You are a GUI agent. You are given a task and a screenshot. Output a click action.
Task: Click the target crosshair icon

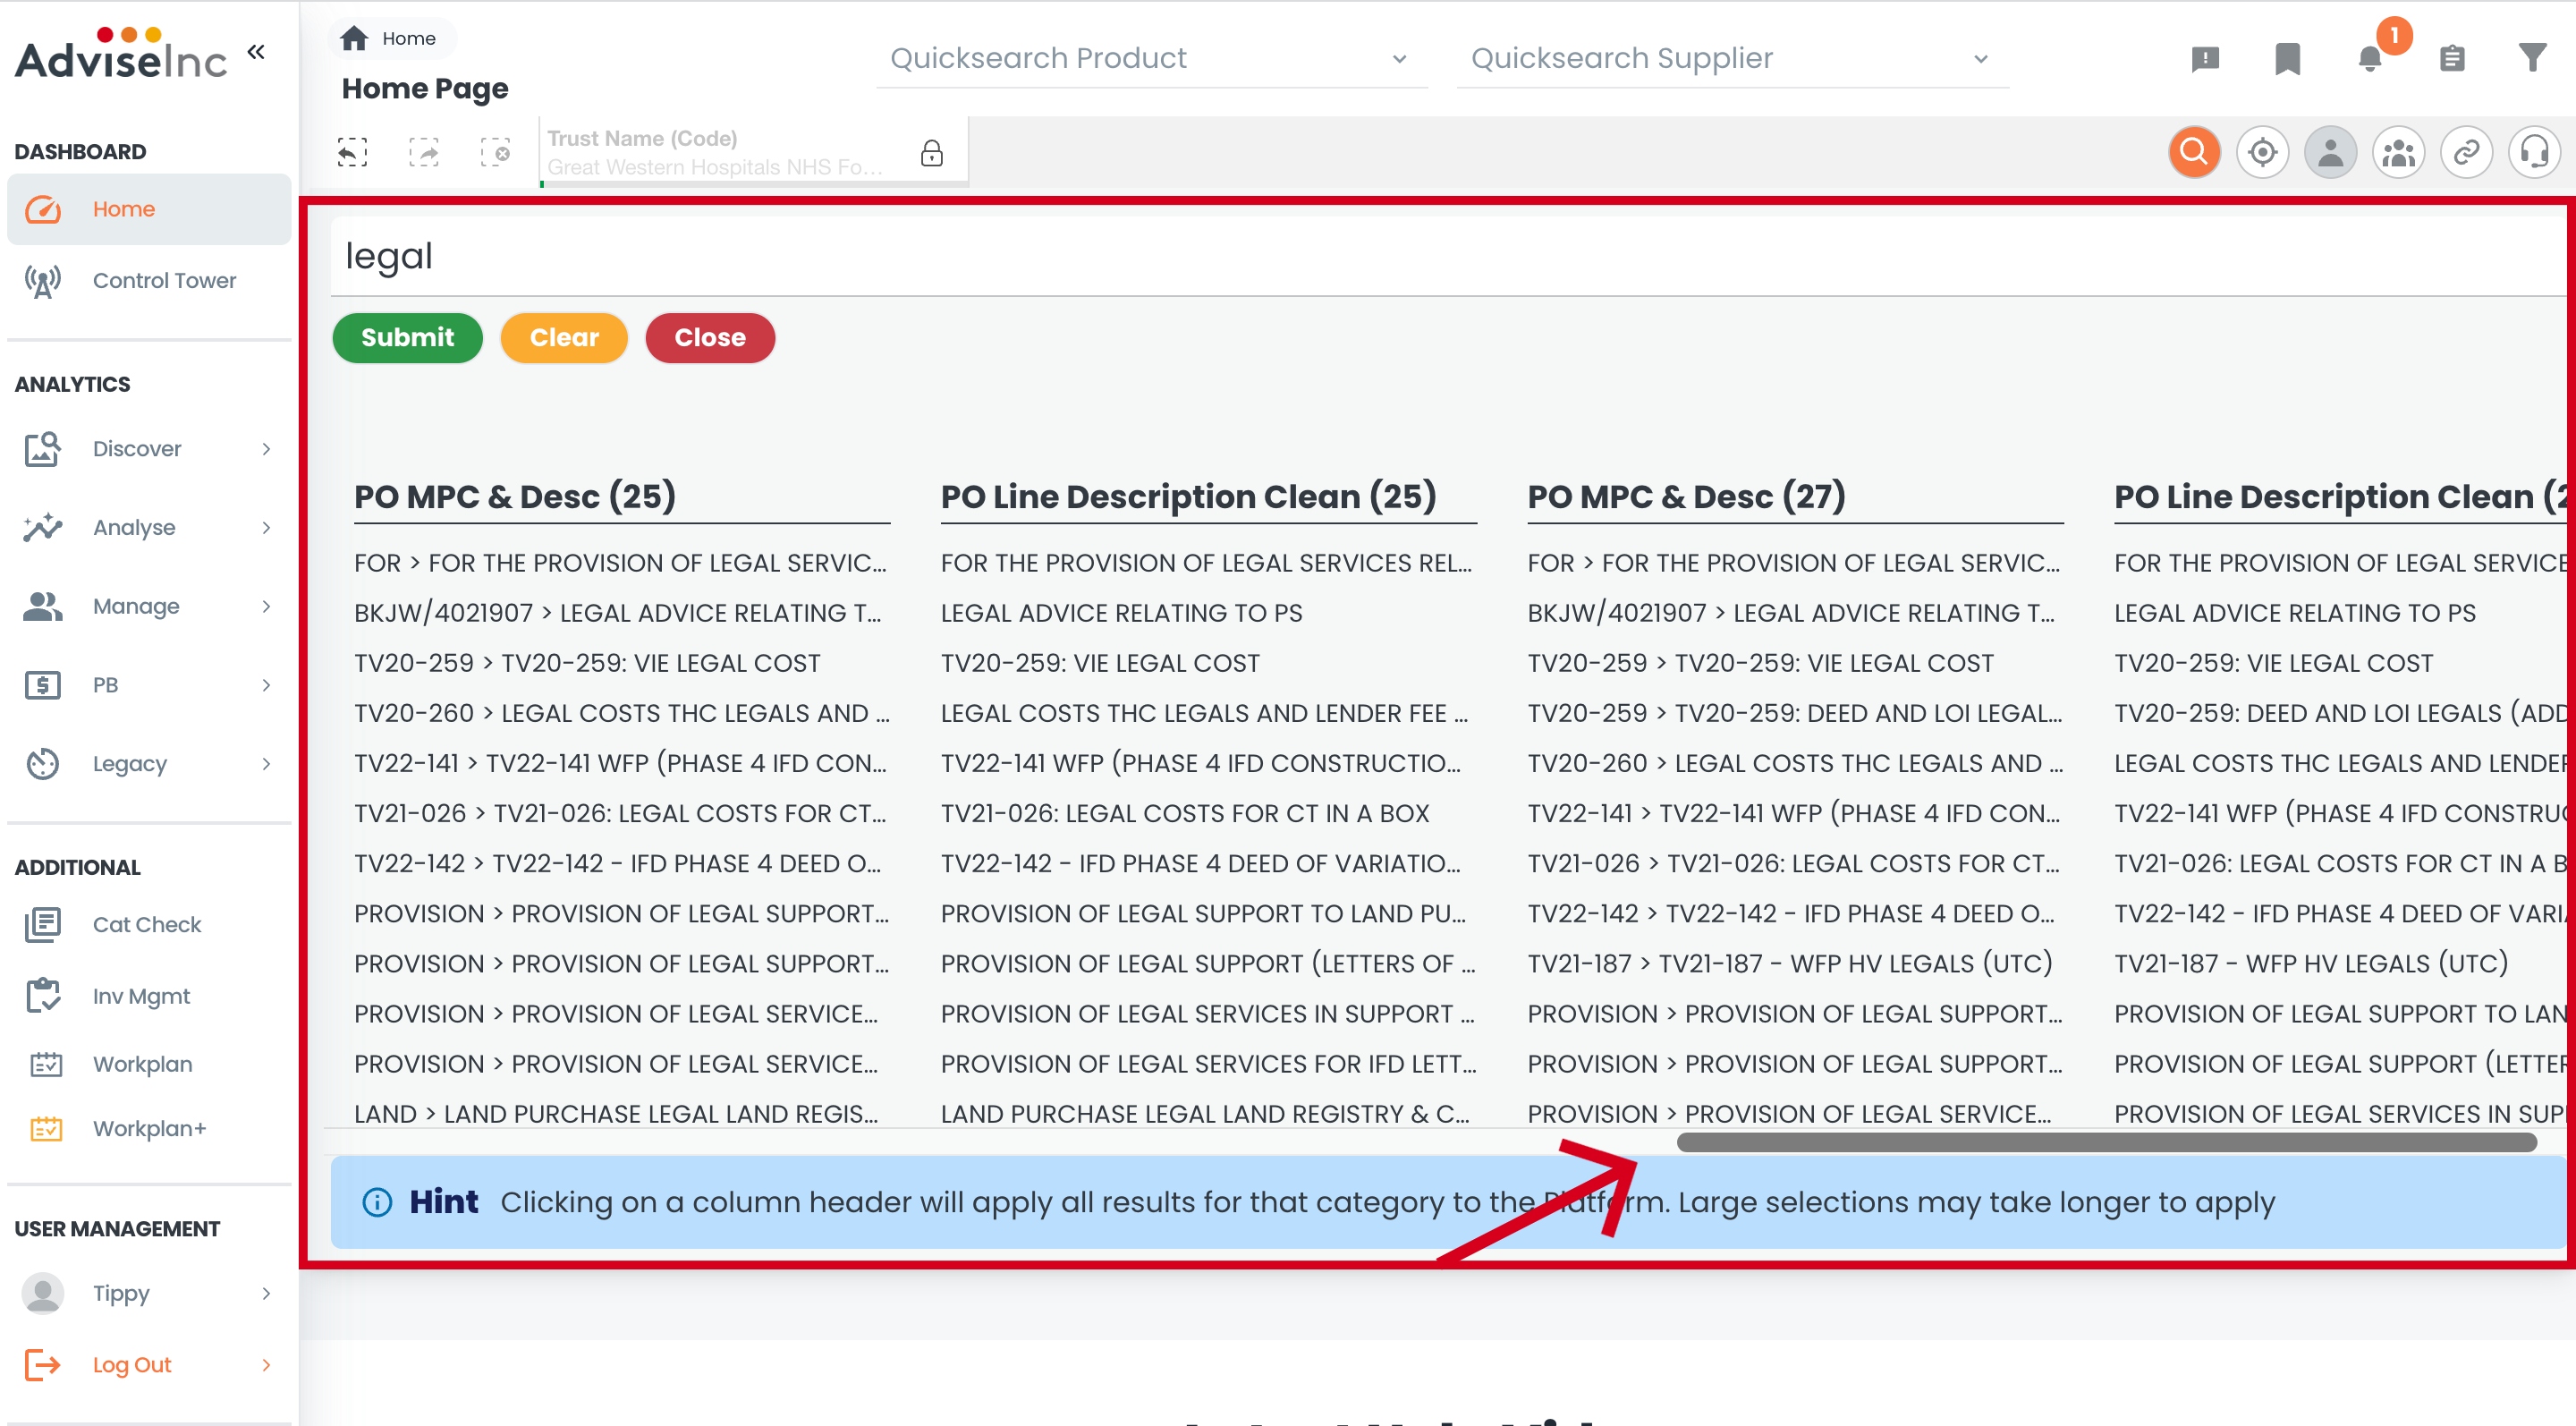[2262, 152]
